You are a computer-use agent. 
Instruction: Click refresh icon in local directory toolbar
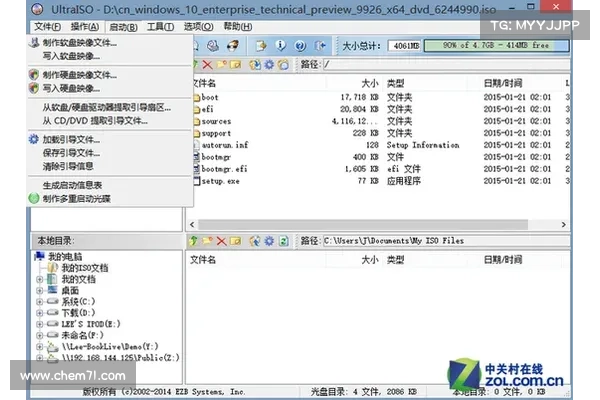[284, 241]
